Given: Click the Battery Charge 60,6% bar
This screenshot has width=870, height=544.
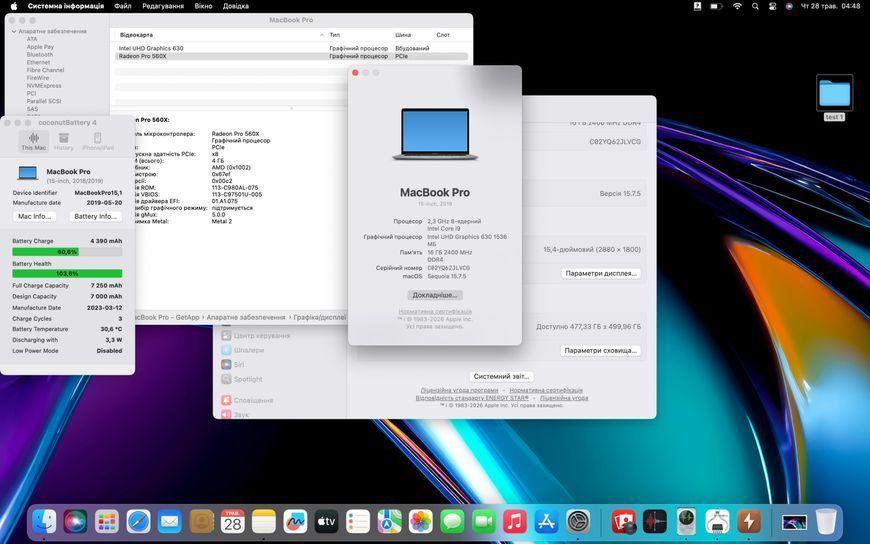Looking at the screenshot, I should (67, 252).
